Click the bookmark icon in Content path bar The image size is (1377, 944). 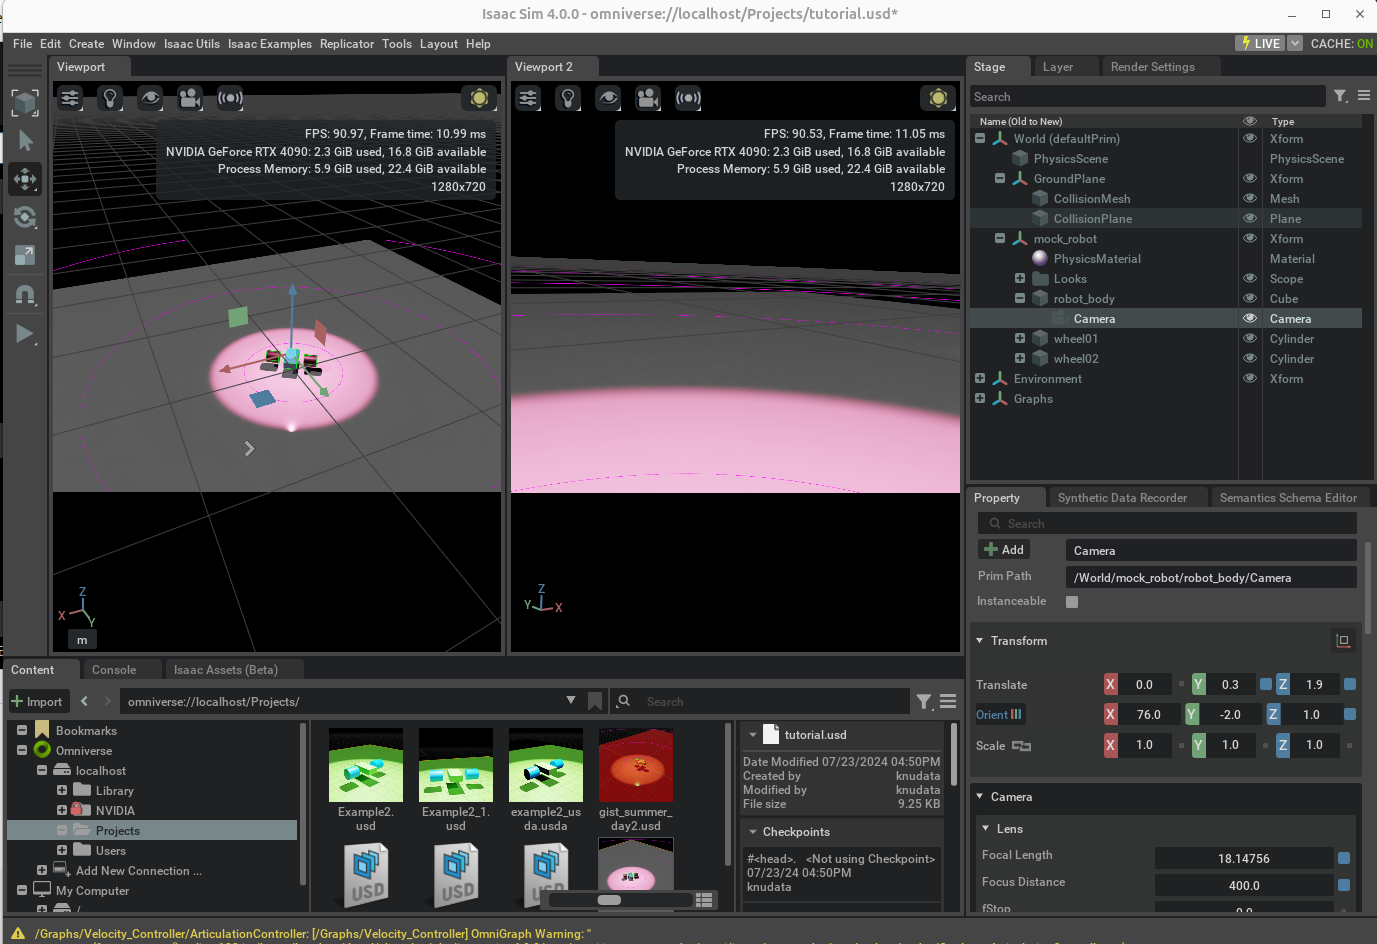(595, 701)
